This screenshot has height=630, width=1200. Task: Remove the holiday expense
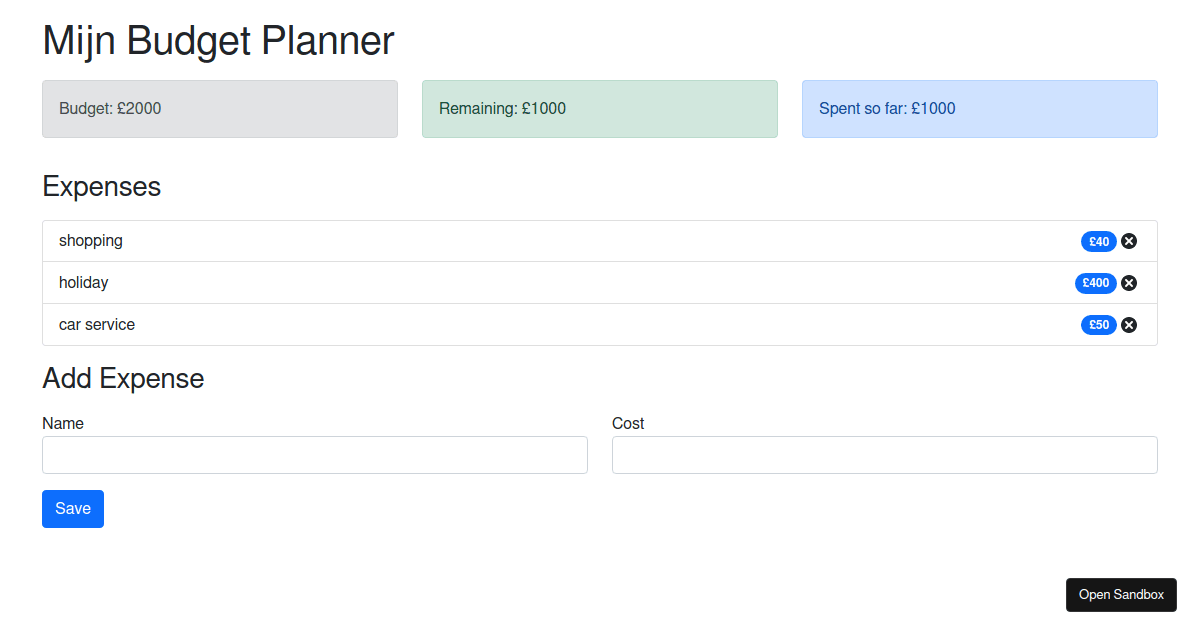1128,283
